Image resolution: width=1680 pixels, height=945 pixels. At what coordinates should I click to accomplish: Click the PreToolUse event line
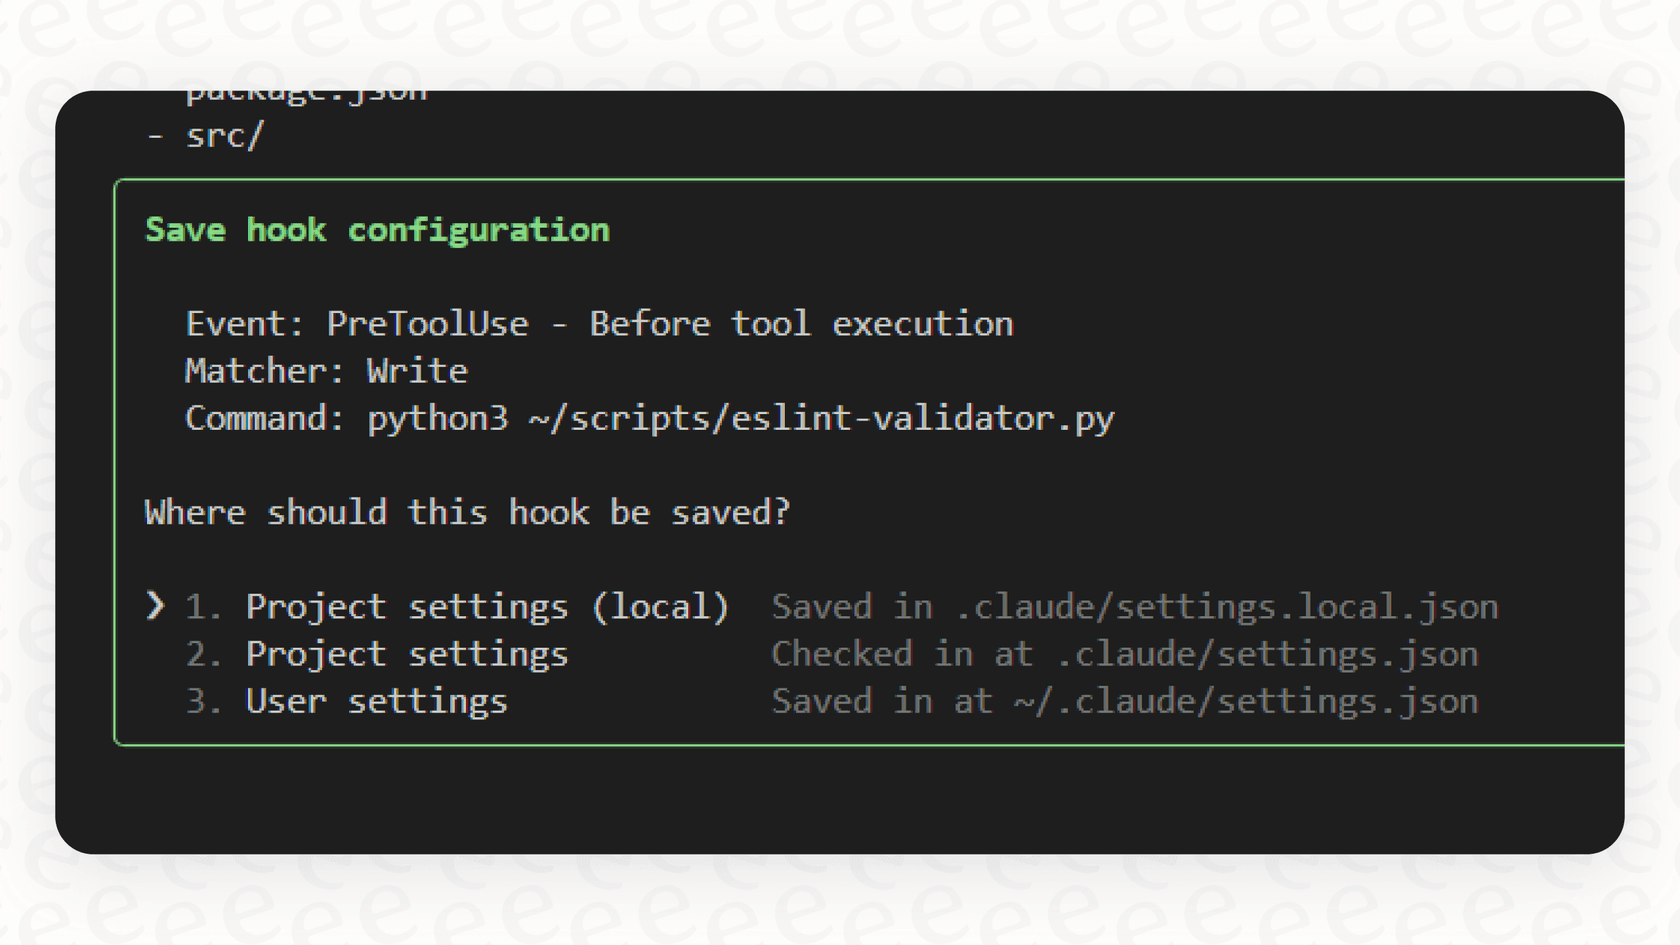(x=600, y=323)
